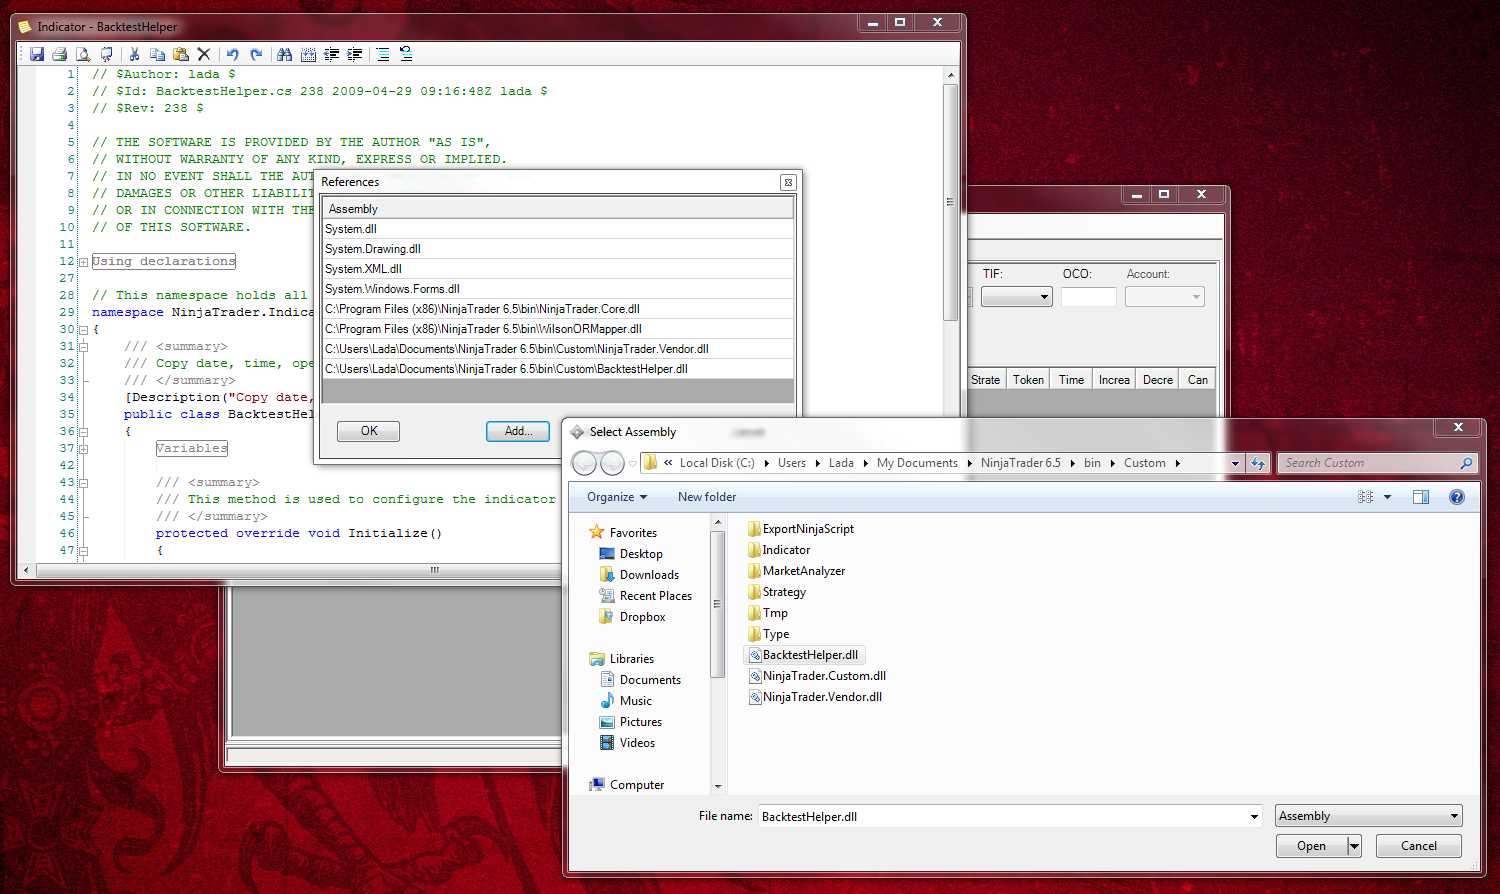The width and height of the screenshot is (1500, 894).
Task: Click the Undo arrow icon
Action: pyautogui.click(x=232, y=54)
